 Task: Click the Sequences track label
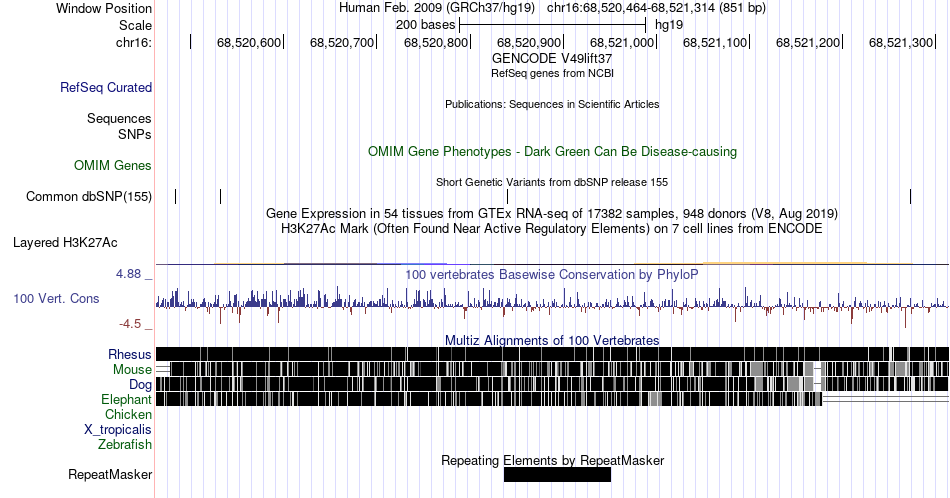click(119, 118)
